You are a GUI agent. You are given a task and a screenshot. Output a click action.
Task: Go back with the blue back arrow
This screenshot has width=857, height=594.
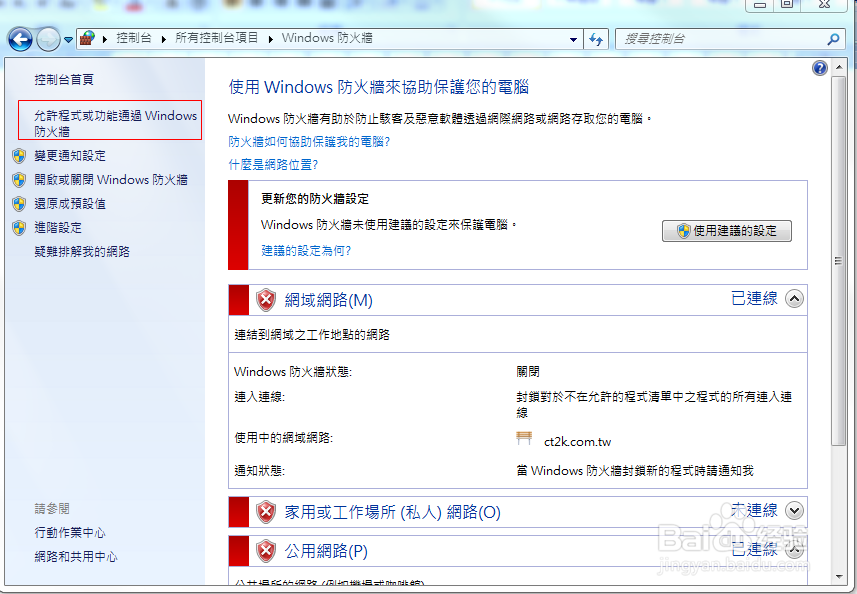tap(20, 39)
